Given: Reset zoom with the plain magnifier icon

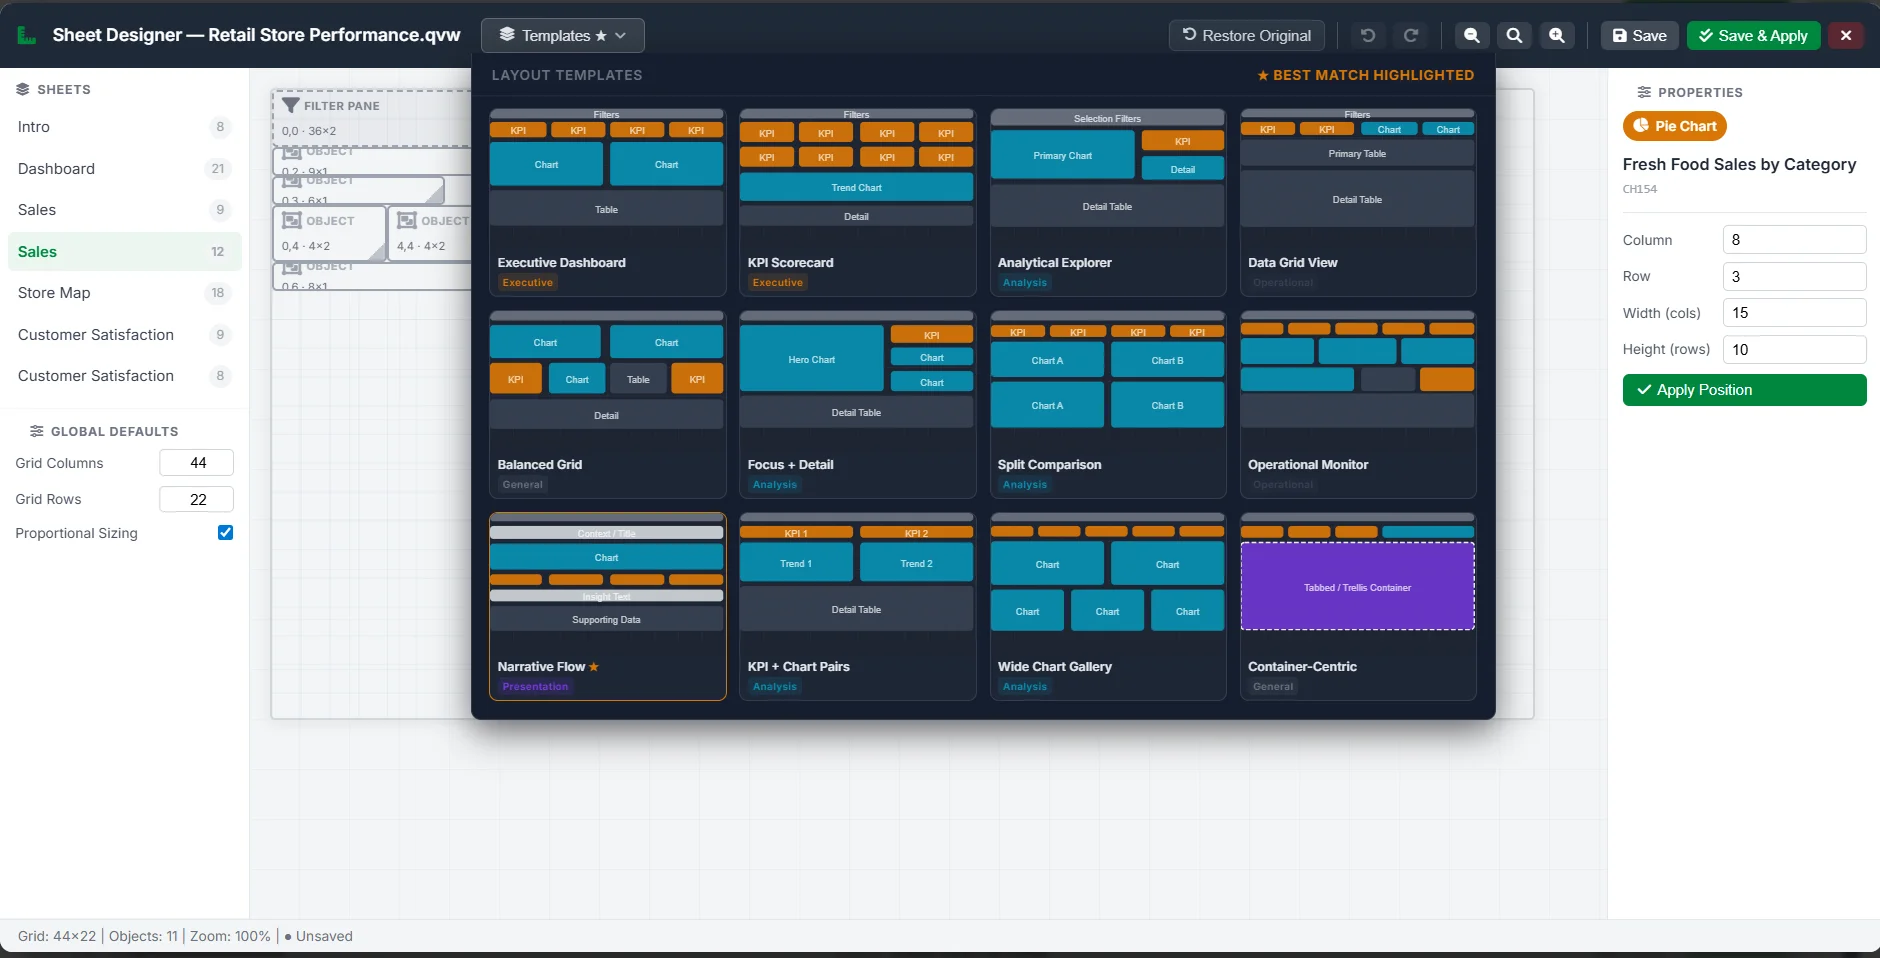Looking at the screenshot, I should 1514,35.
